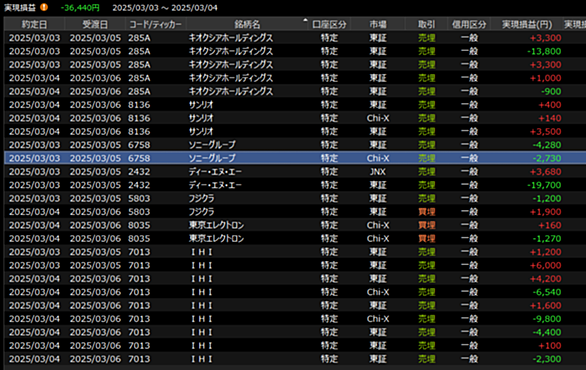Click the -9,800 IHI loss cell
The height and width of the screenshot is (370, 586).
click(546, 319)
